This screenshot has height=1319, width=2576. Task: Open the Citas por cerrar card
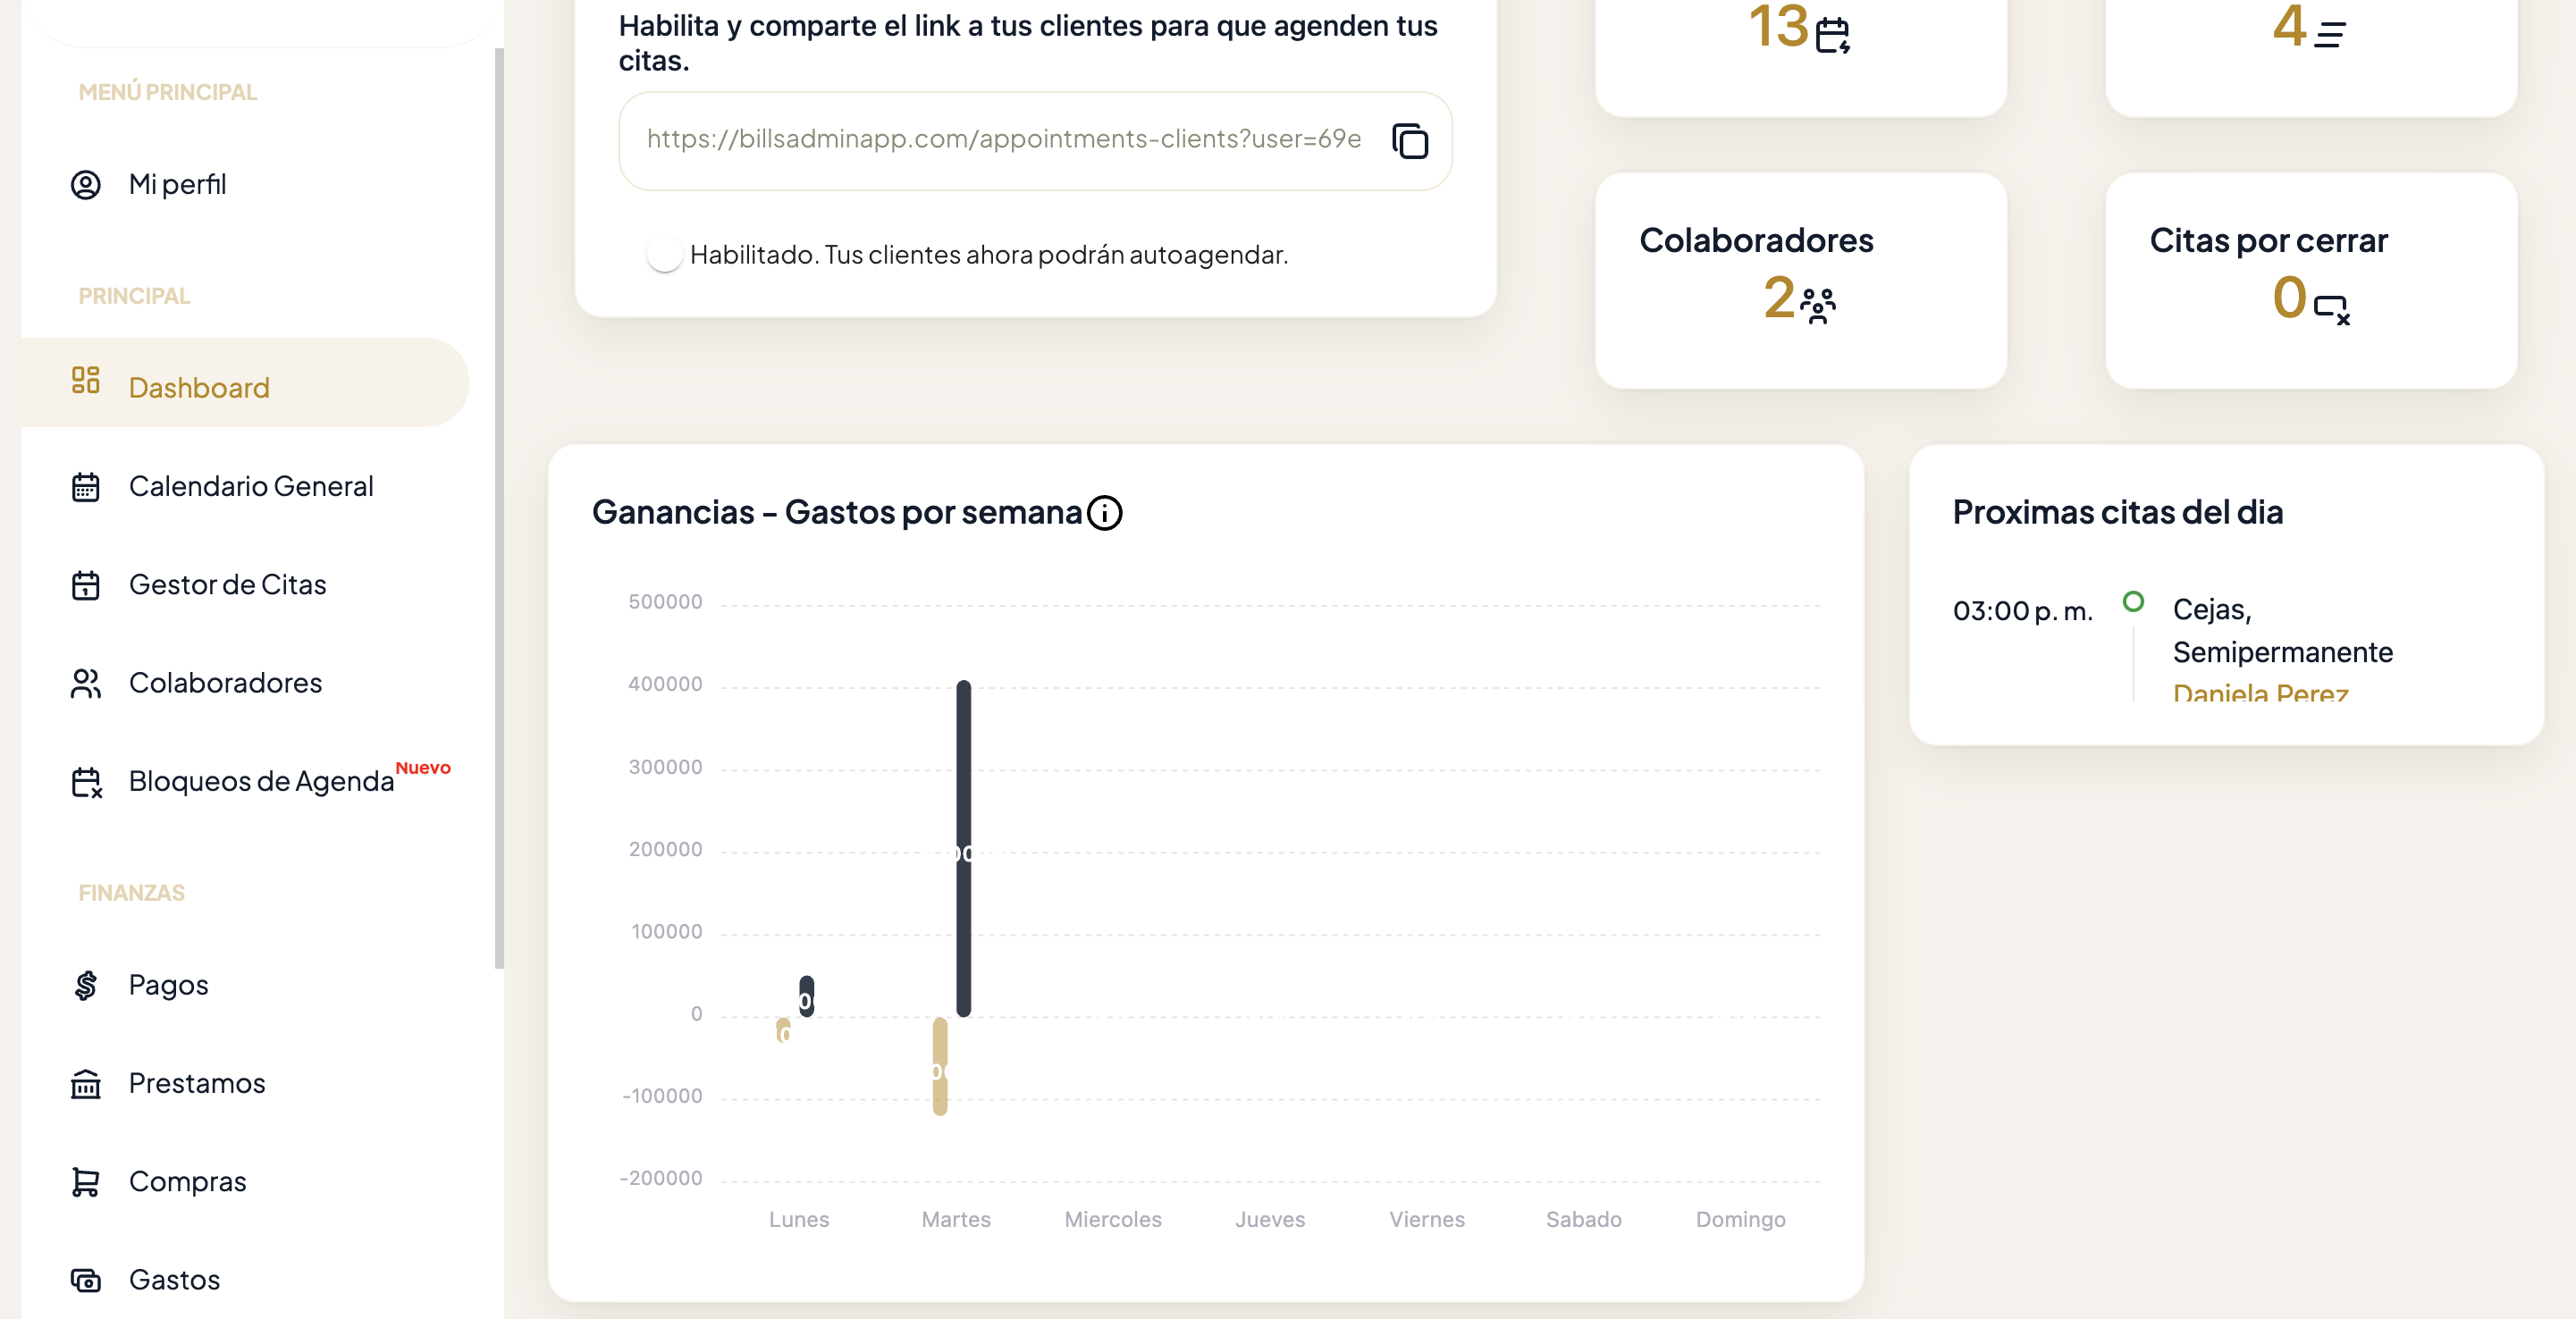click(2310, 280)
